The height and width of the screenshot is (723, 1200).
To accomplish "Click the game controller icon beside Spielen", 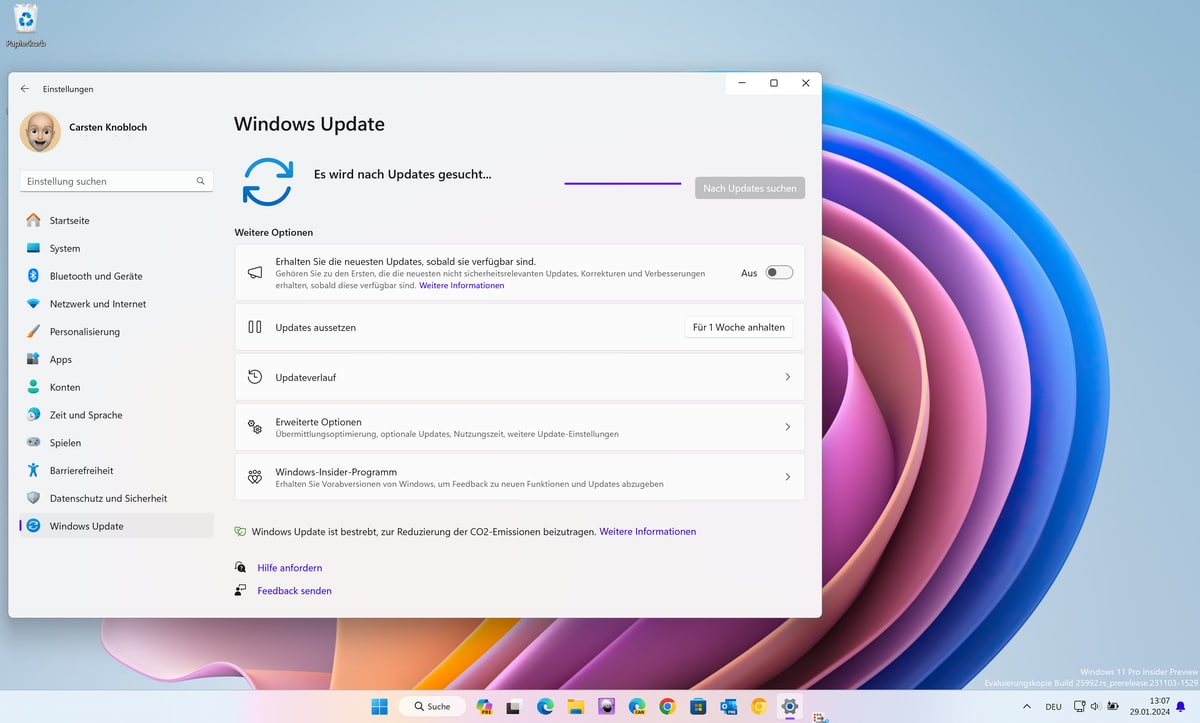I will click(33, 442).
